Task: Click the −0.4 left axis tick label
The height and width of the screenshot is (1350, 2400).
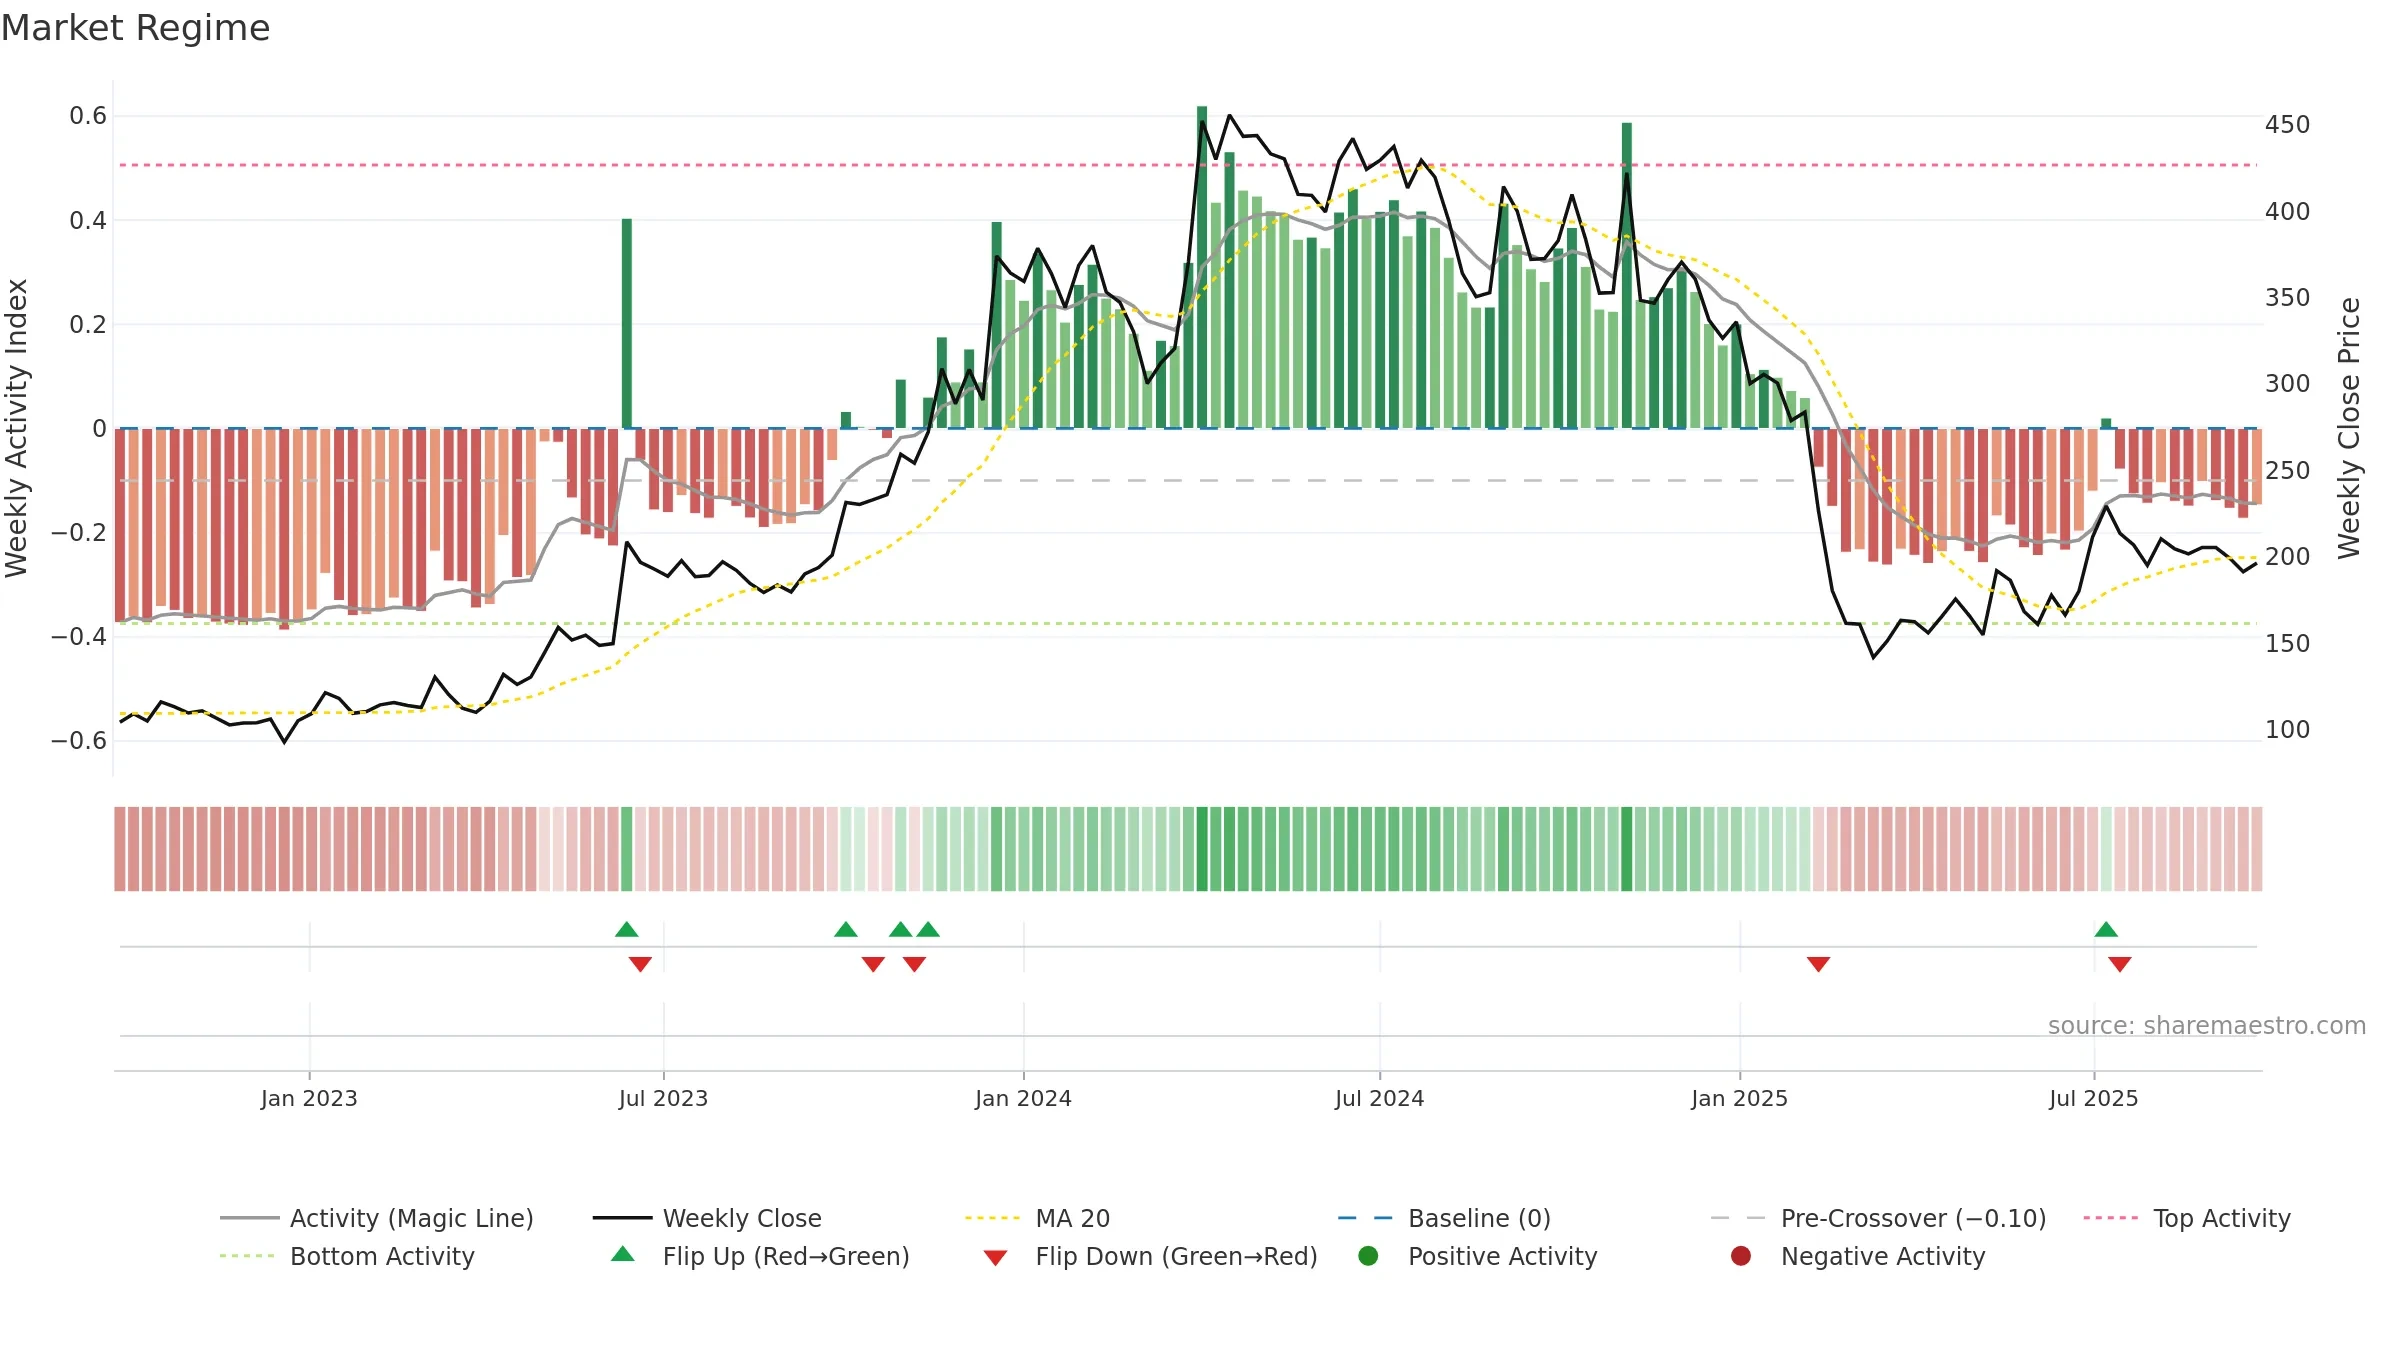Action: 79,636
